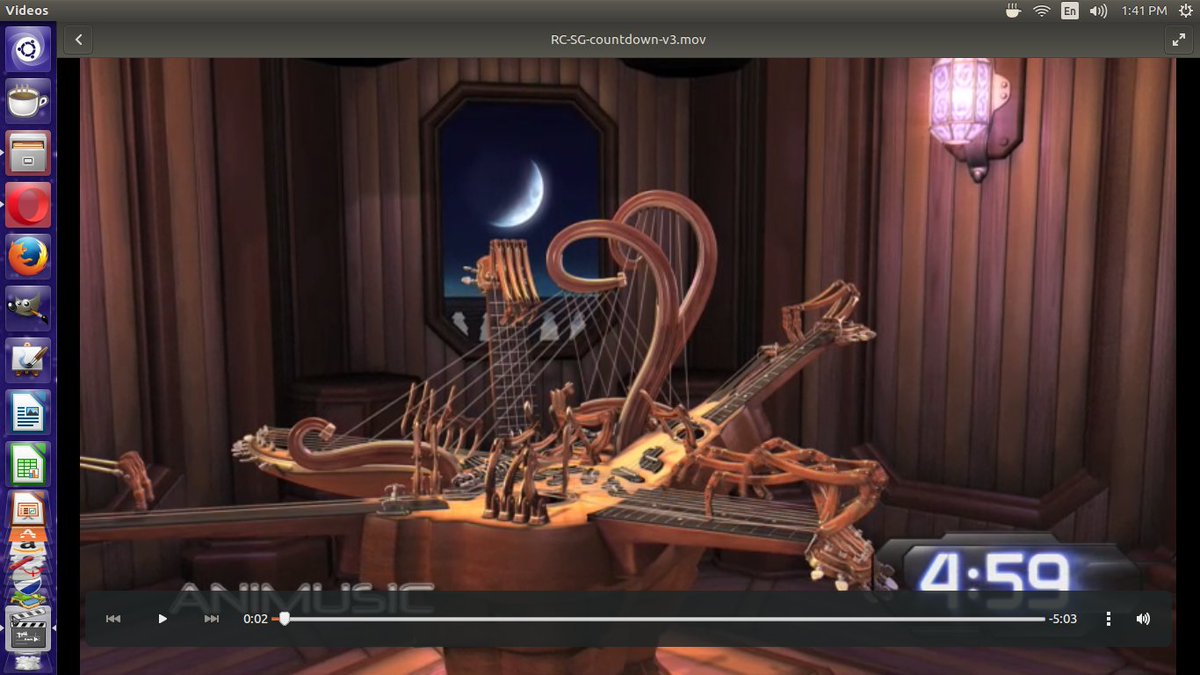The width and height of the screenshot is (1200, 675).
Task: Open the Videos app menu in top bar
Action: (27, 11)
